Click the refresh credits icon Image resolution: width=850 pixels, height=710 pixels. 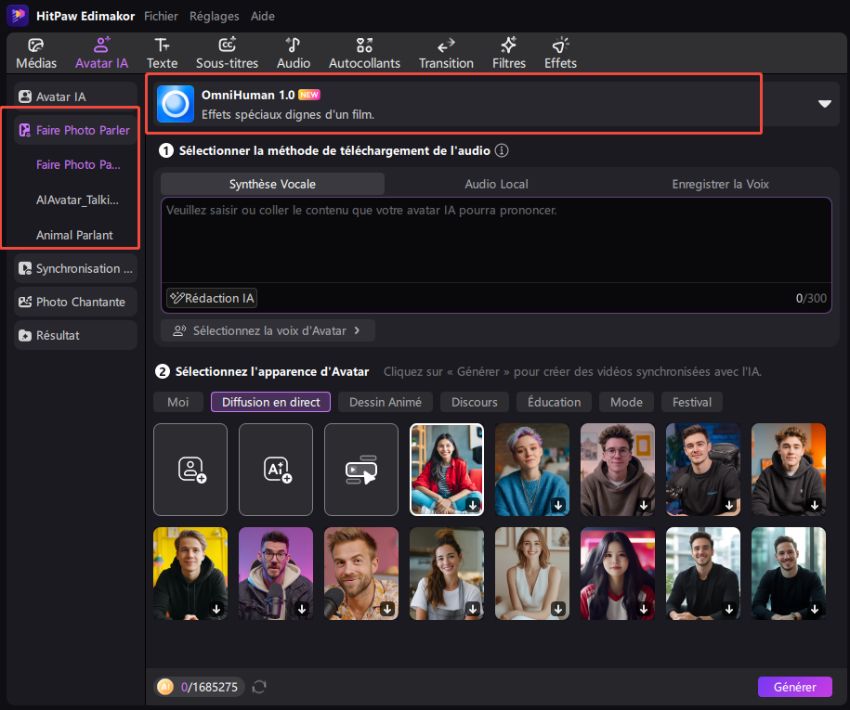tap(259, 687)
